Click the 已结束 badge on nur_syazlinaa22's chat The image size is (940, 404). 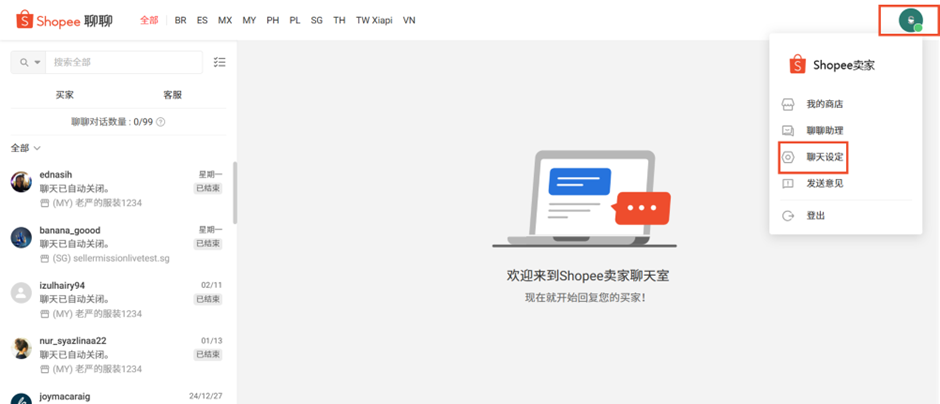(208, 354)
